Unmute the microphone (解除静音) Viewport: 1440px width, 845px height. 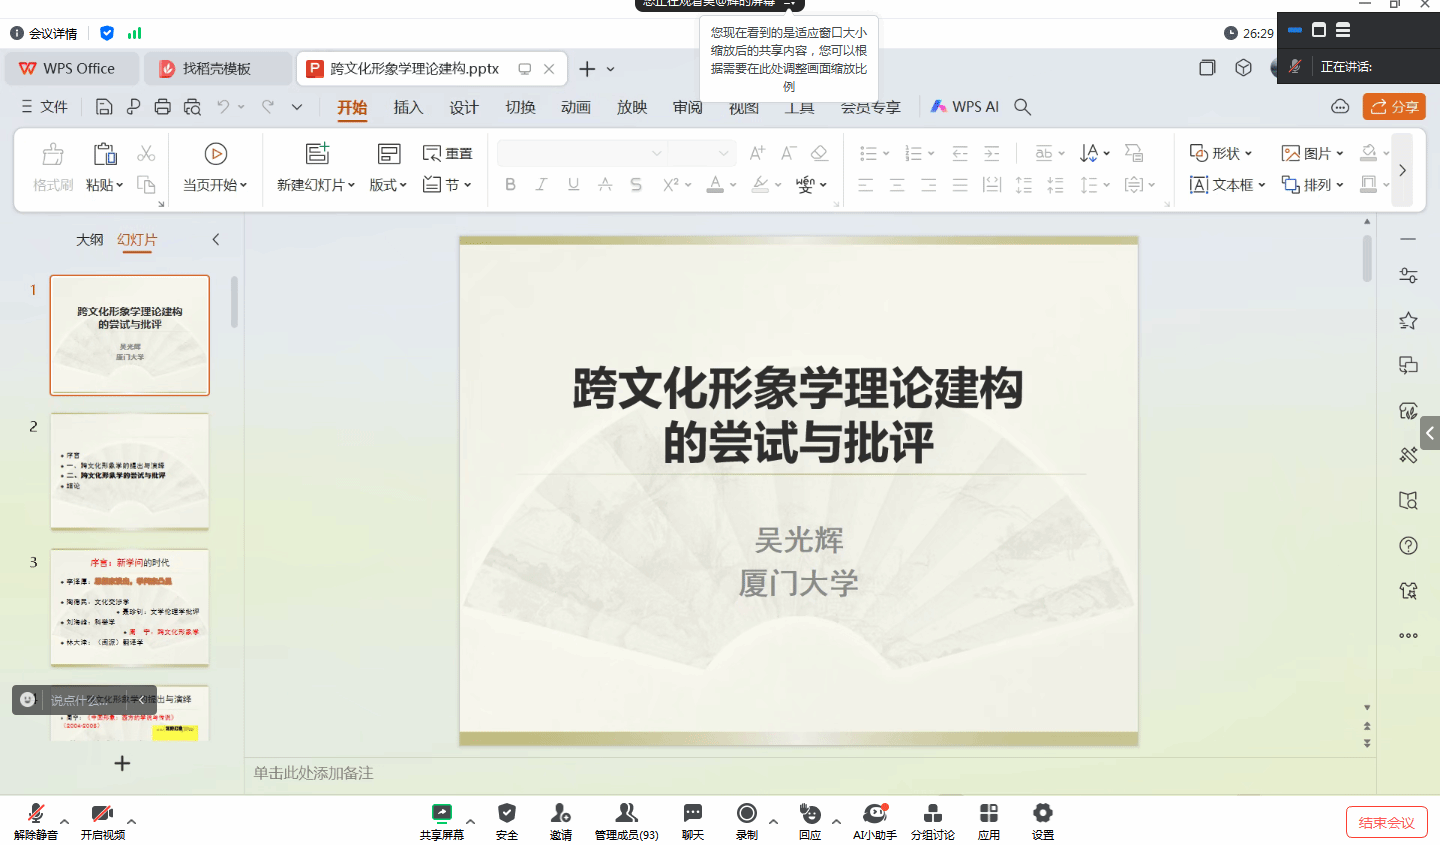coord(35,813)
